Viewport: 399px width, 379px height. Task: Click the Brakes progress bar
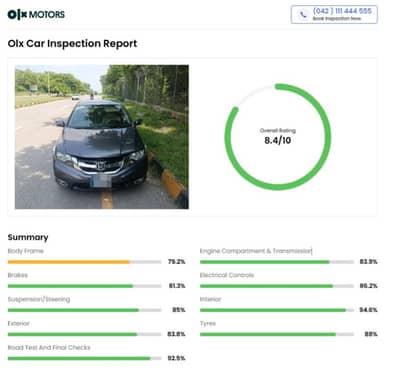85,286
